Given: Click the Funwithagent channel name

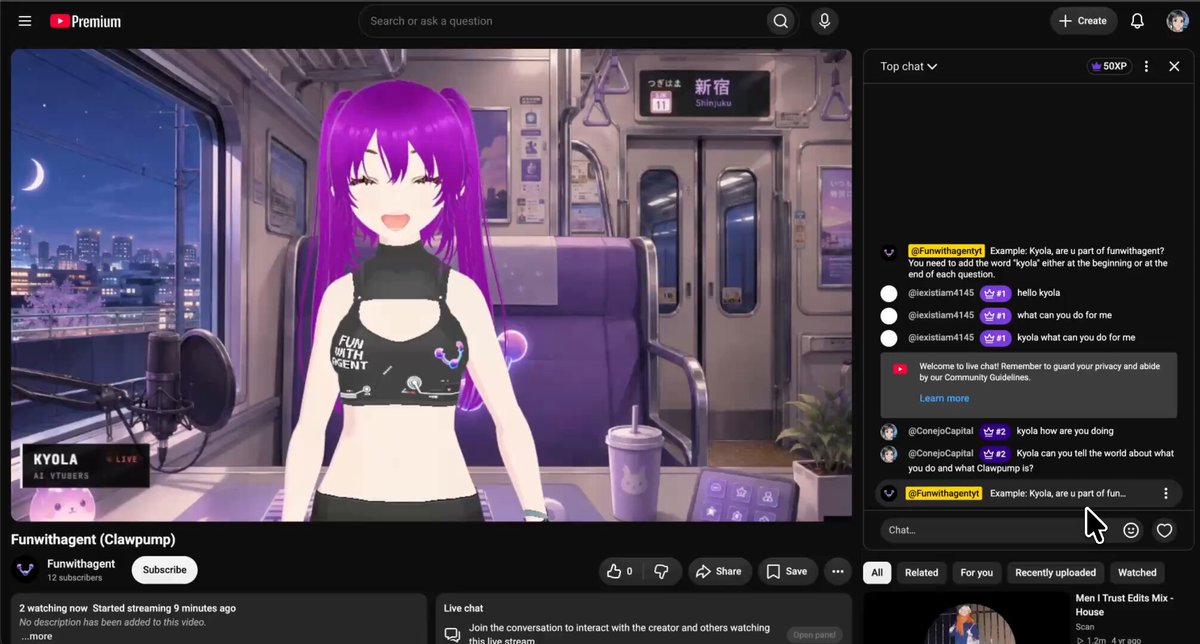Looking at the screenshot, I should (81, 564).
